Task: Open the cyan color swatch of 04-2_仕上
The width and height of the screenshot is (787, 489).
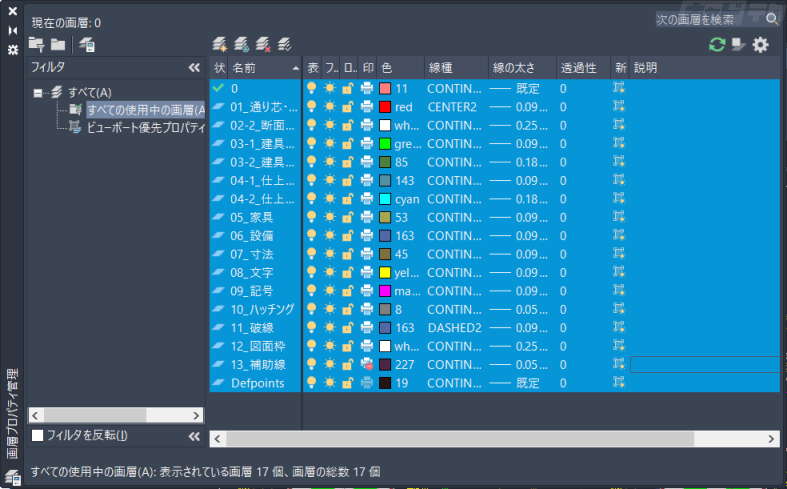Action: pyautogui.click(x=385, y=199)
